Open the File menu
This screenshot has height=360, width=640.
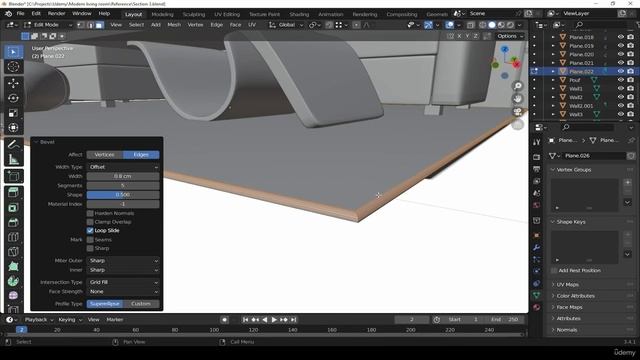pos(20,13)
